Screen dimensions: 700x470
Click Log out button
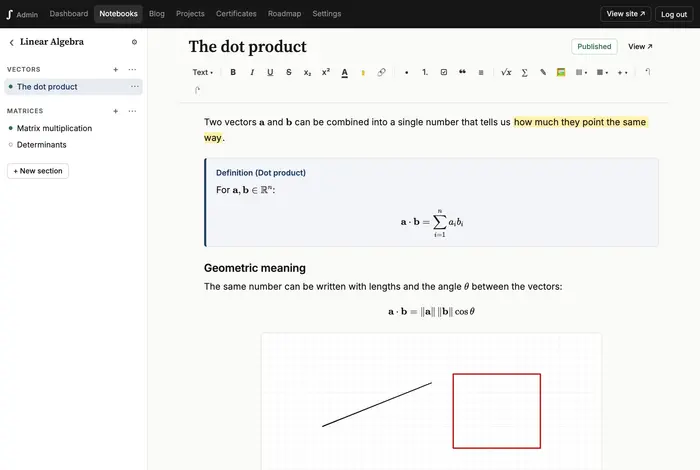coord(674,14)
